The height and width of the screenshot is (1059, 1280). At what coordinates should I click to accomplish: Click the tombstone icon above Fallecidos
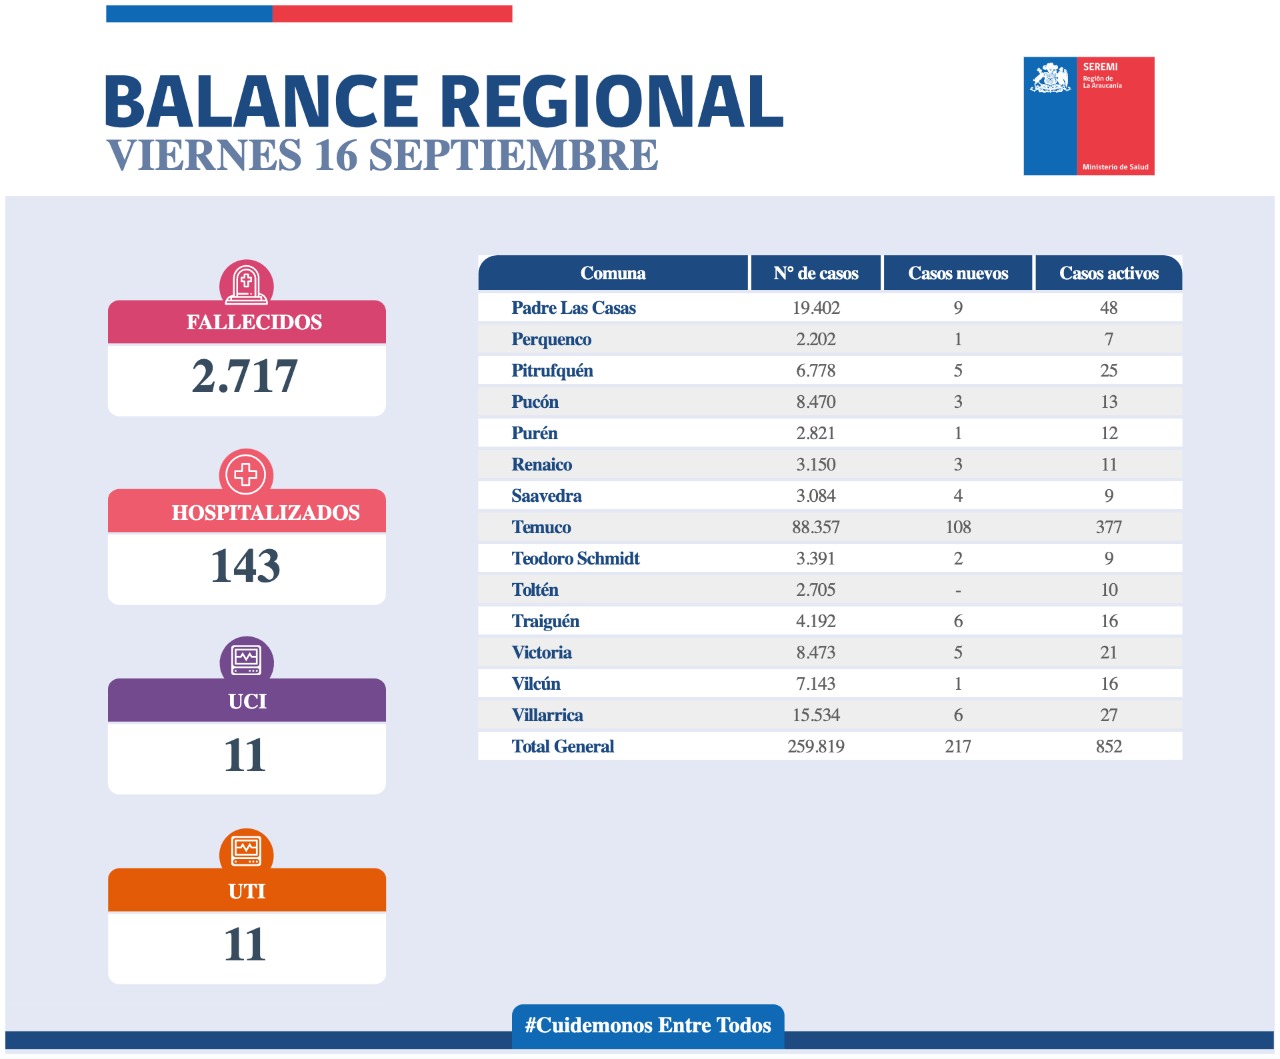point(246,284)
